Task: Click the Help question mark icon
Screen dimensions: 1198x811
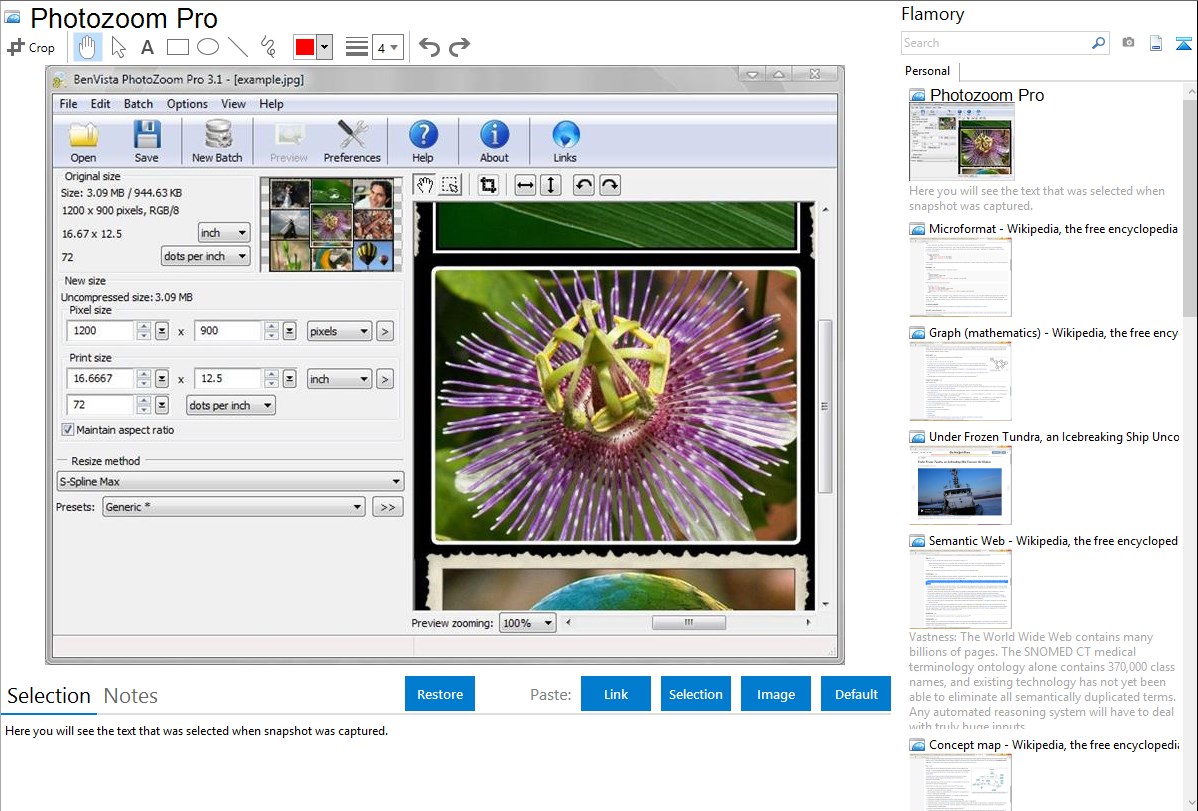Action: tap(423, 141)
